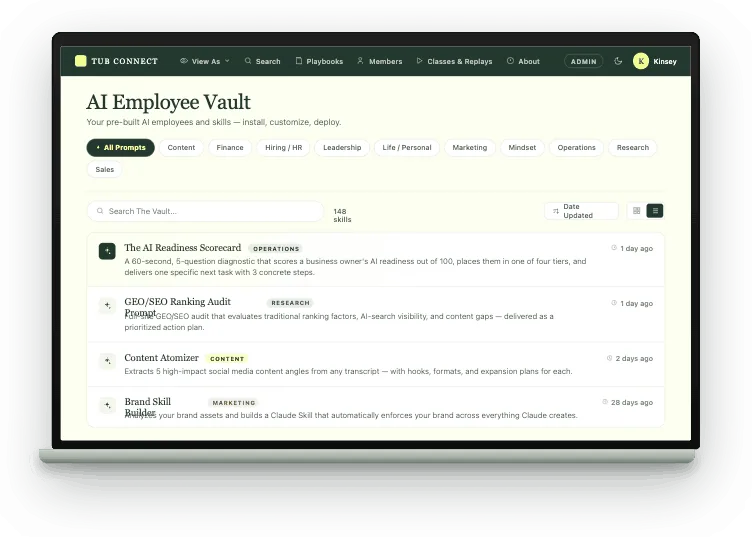Click the Members person icon
The width and height of the screenshot is (752, 537).
point(360,61)
